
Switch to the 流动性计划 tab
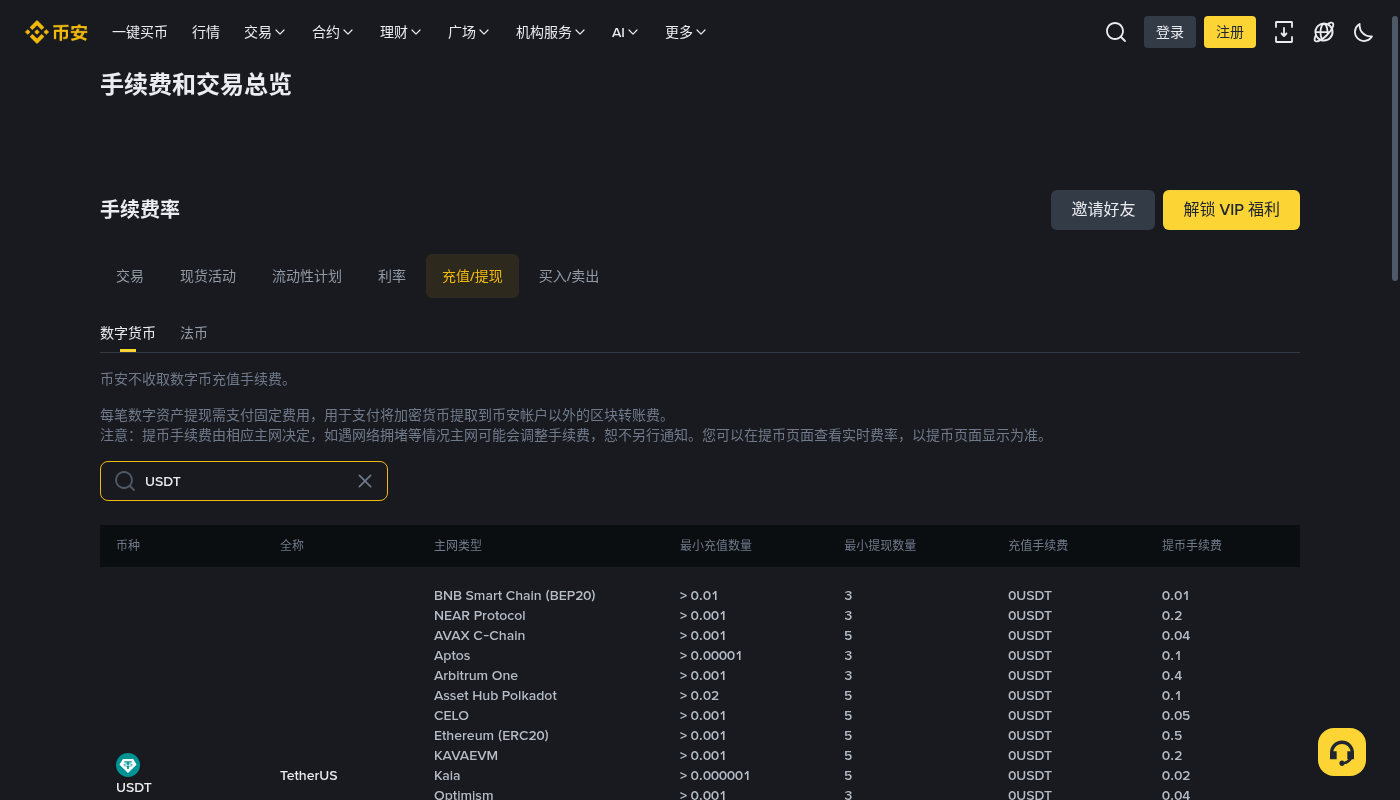307,276
